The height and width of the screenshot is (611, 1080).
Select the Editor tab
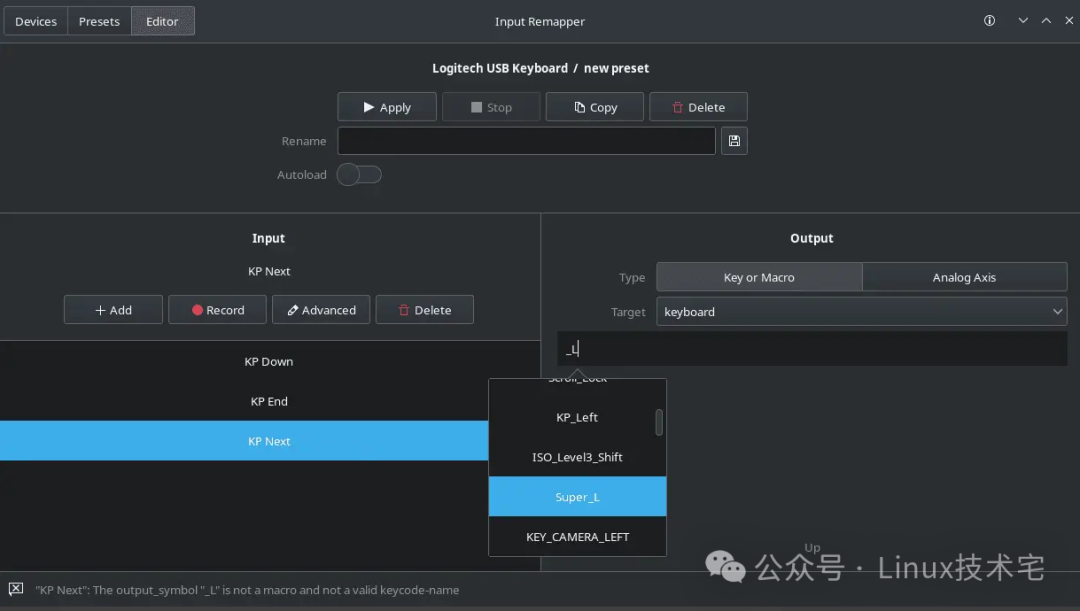pos(163,21)
